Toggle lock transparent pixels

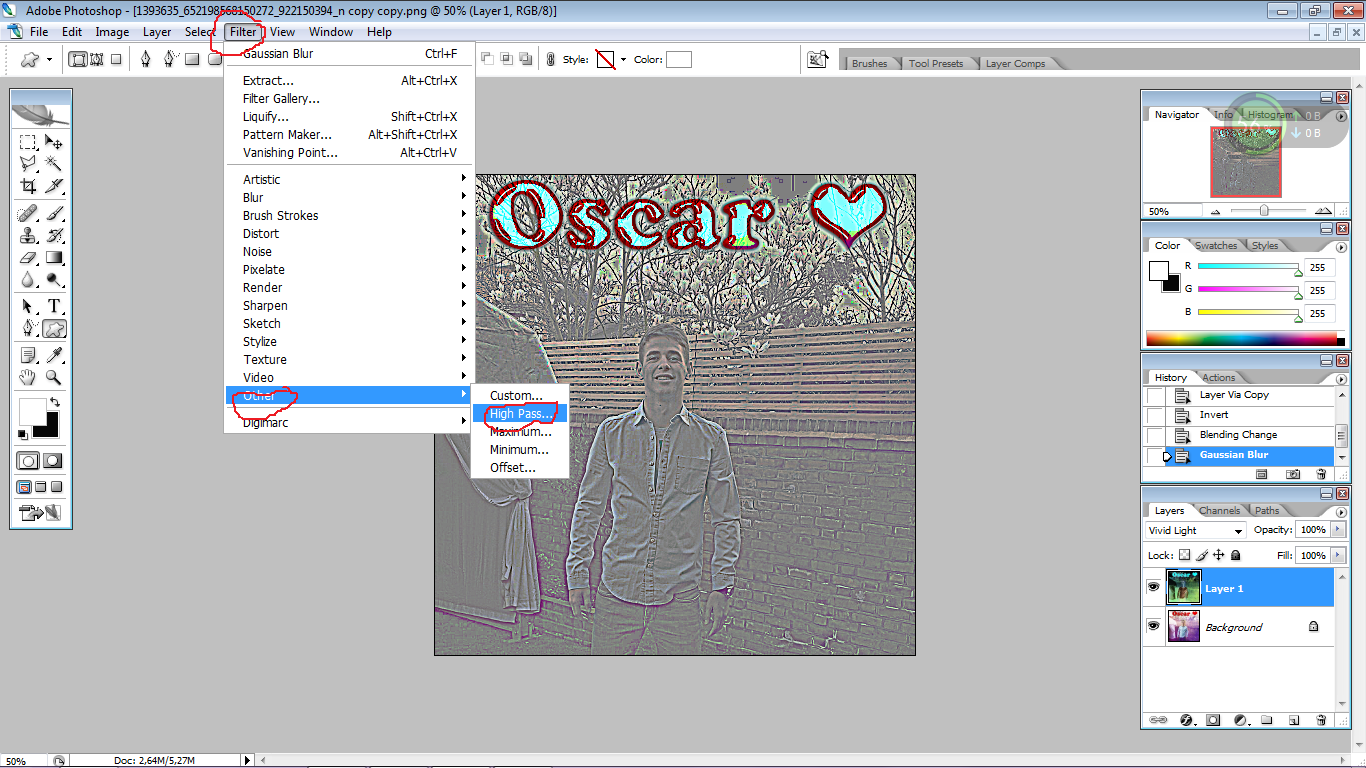coord(1185,555)
